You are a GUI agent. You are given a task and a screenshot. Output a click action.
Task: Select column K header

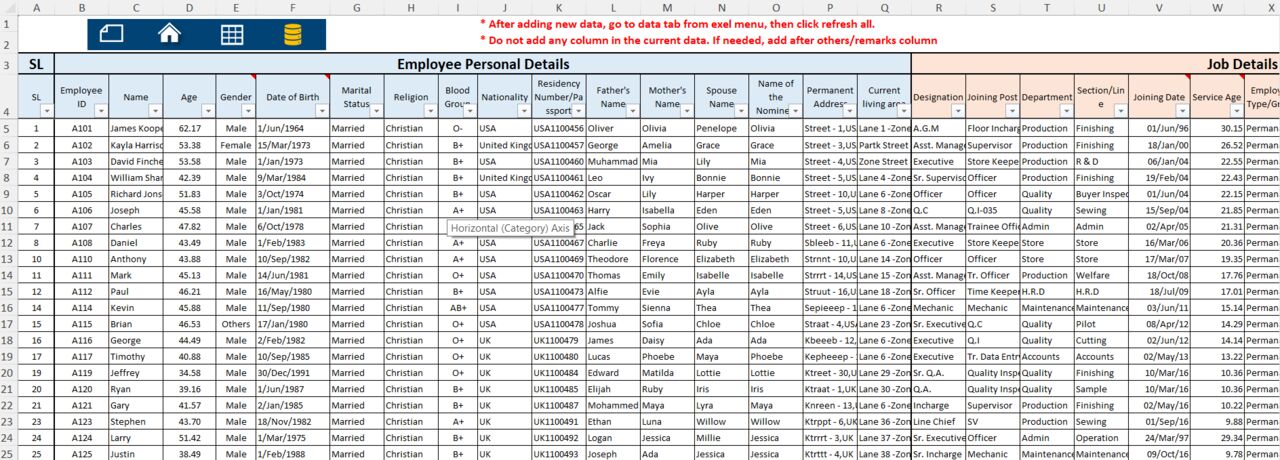(559, 7)
